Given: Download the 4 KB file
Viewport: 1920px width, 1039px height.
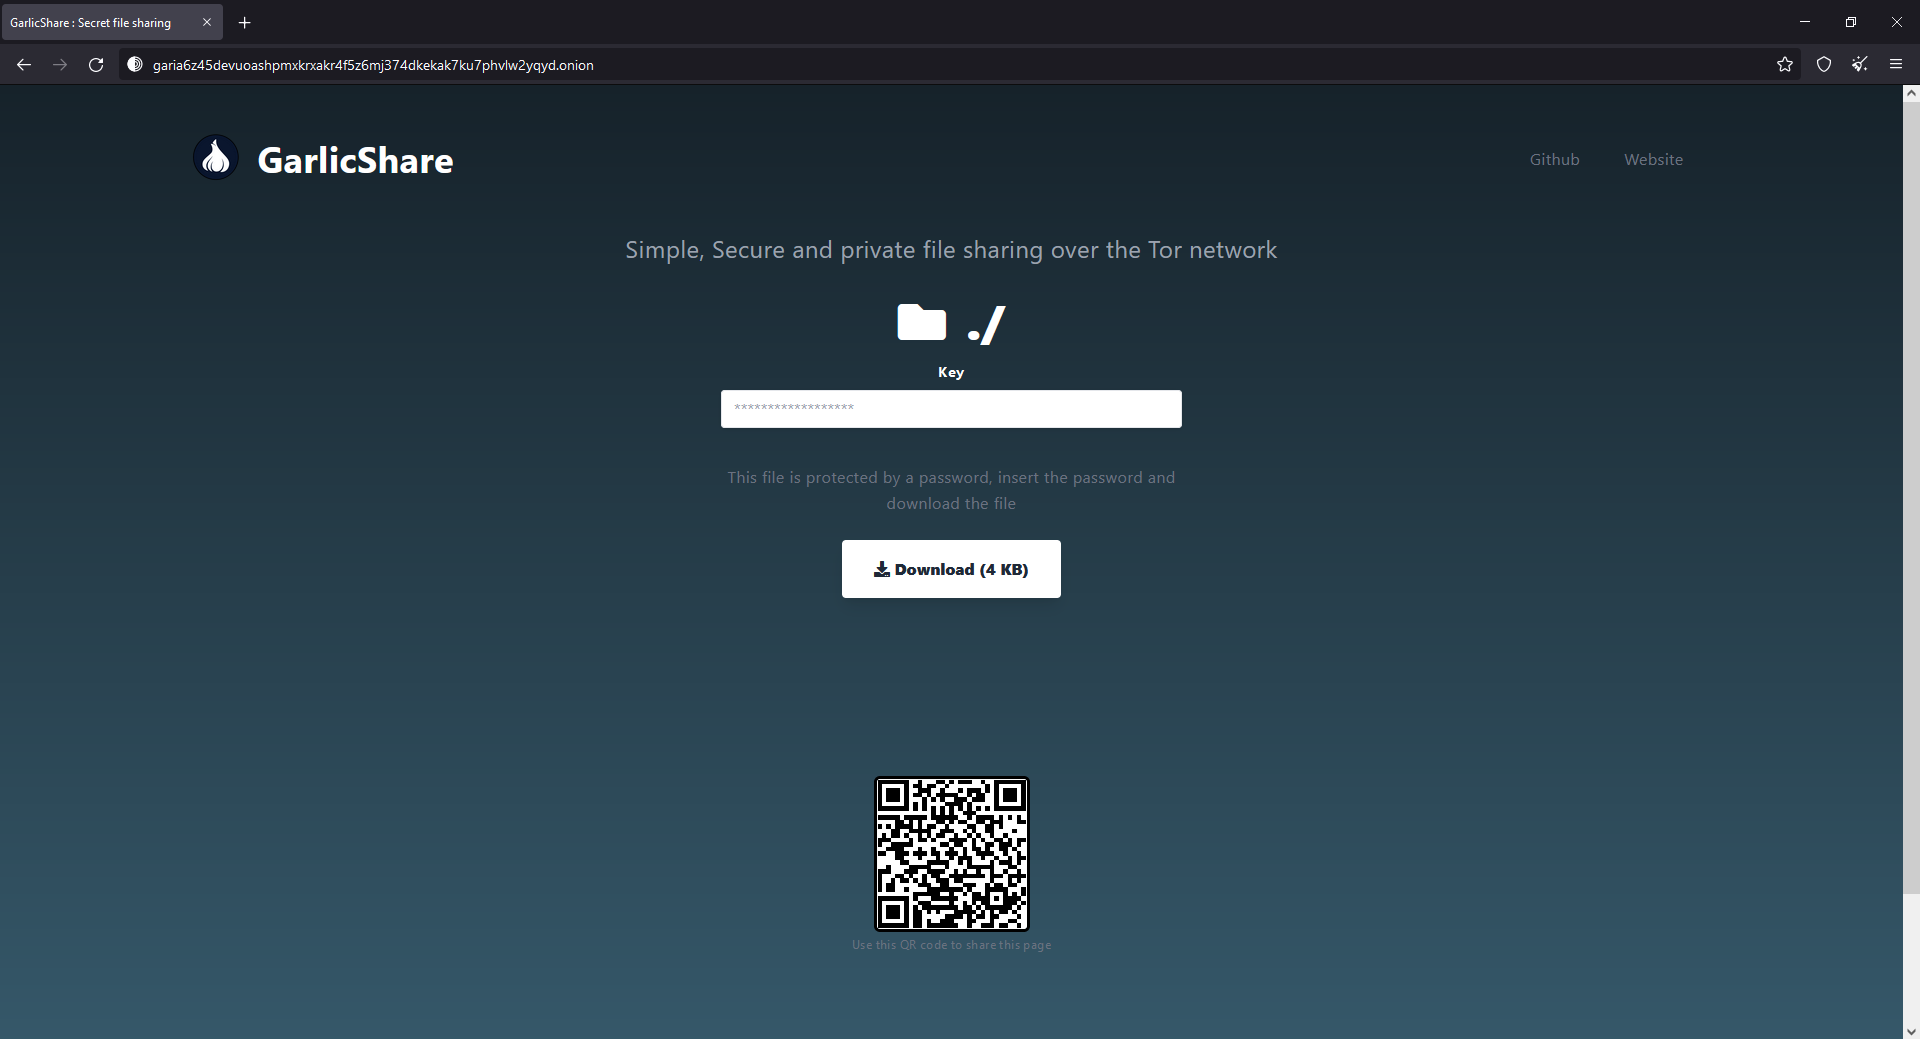Looking at the screenshot, I should (x=951, y=569).
